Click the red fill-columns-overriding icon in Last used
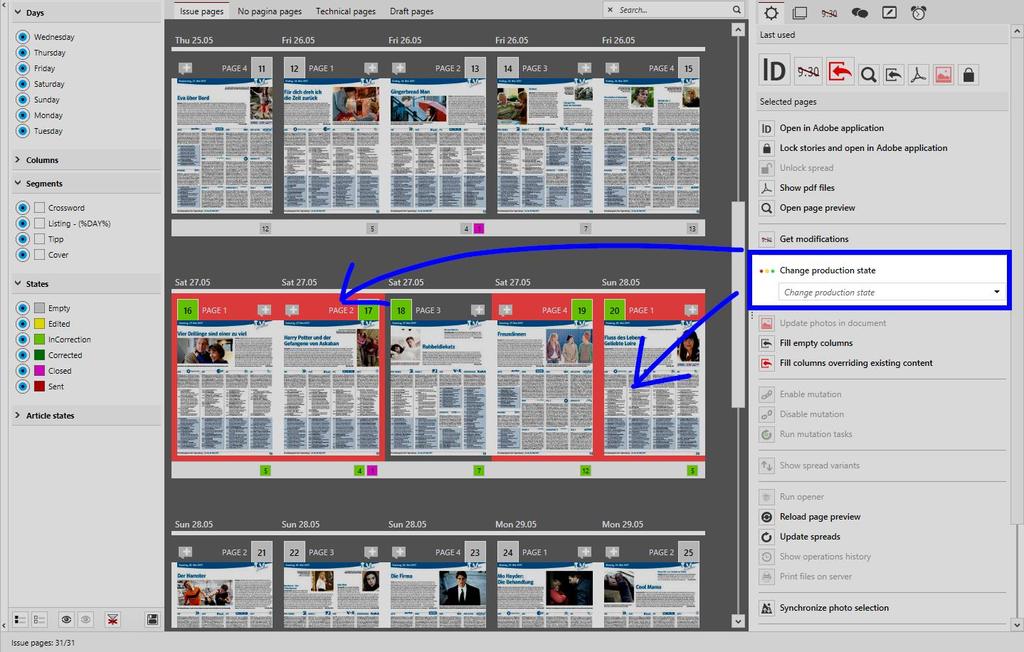 [x=839, y=71]
